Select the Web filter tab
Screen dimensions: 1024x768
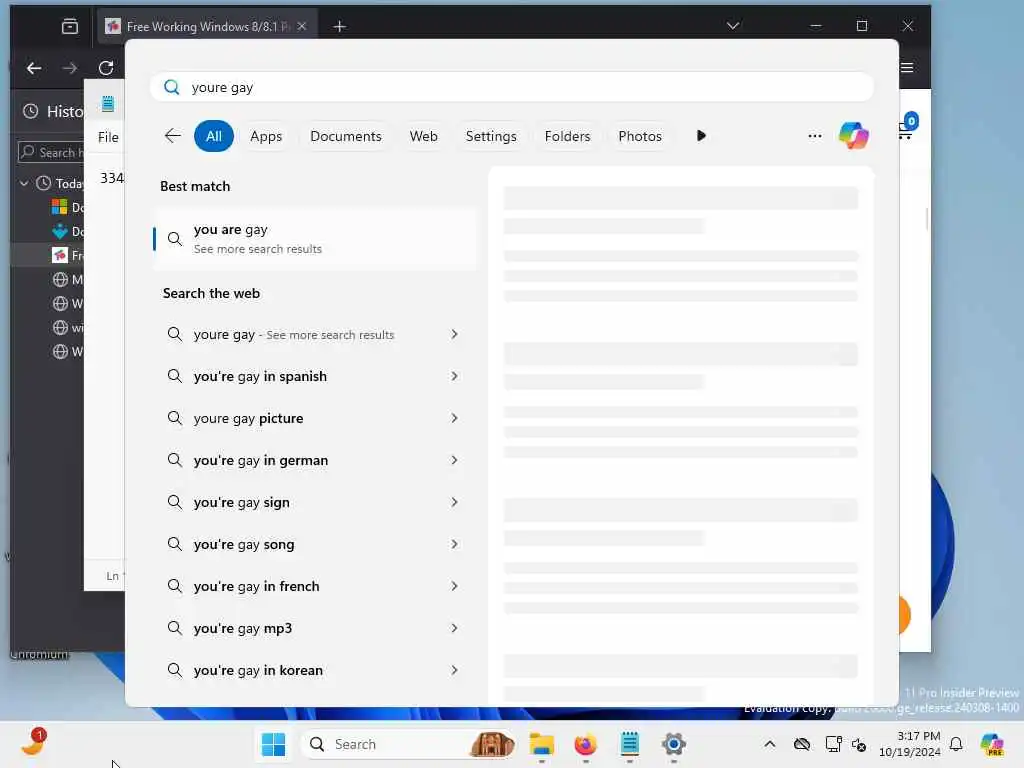point(423,136)
